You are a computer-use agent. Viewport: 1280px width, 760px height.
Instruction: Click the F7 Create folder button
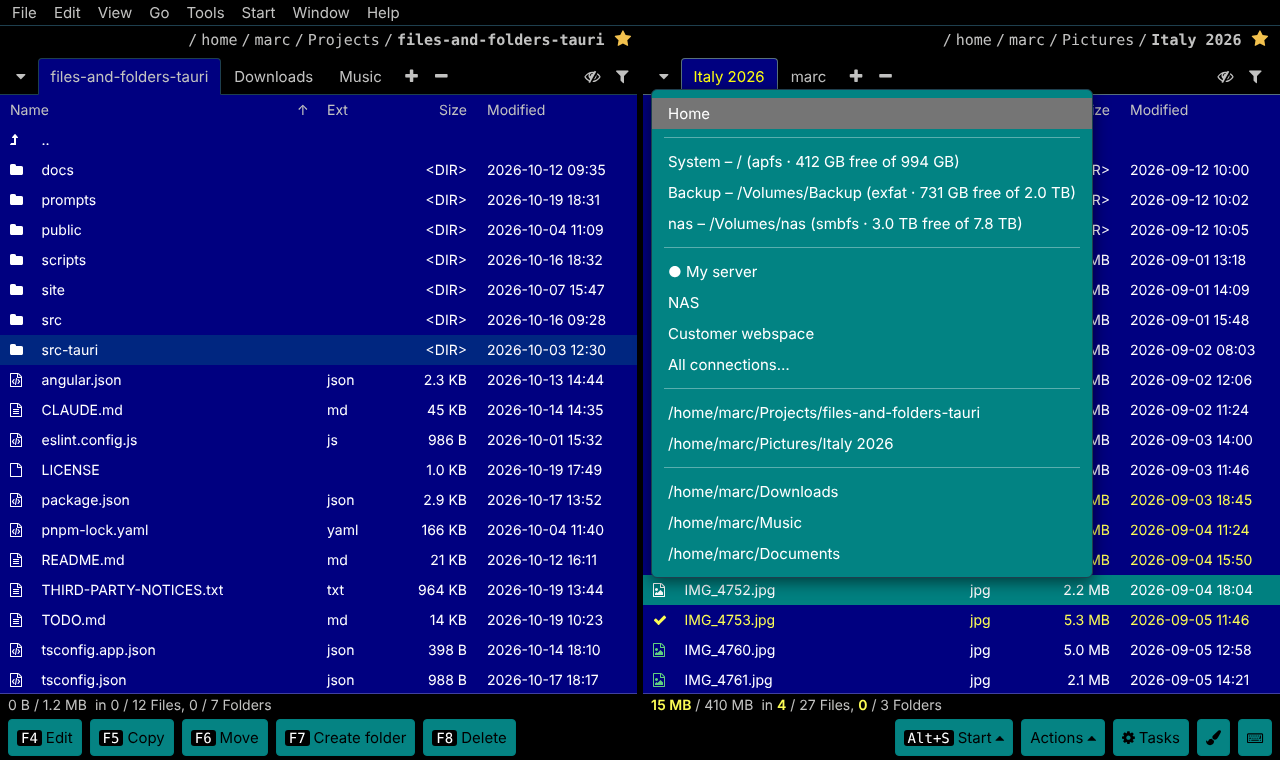click(346, 738)
